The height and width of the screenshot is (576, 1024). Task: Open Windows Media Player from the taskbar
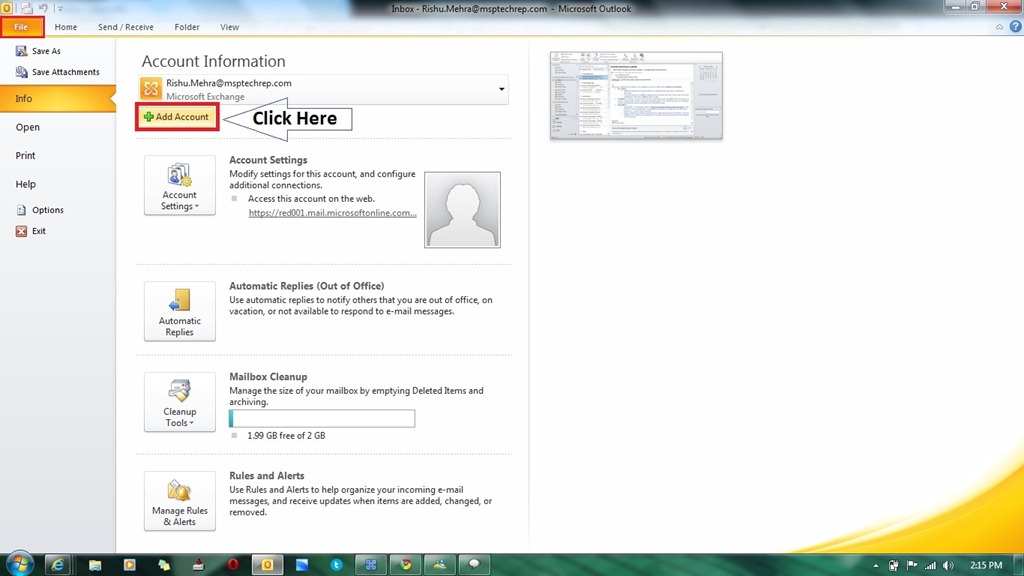pos(129,565)
